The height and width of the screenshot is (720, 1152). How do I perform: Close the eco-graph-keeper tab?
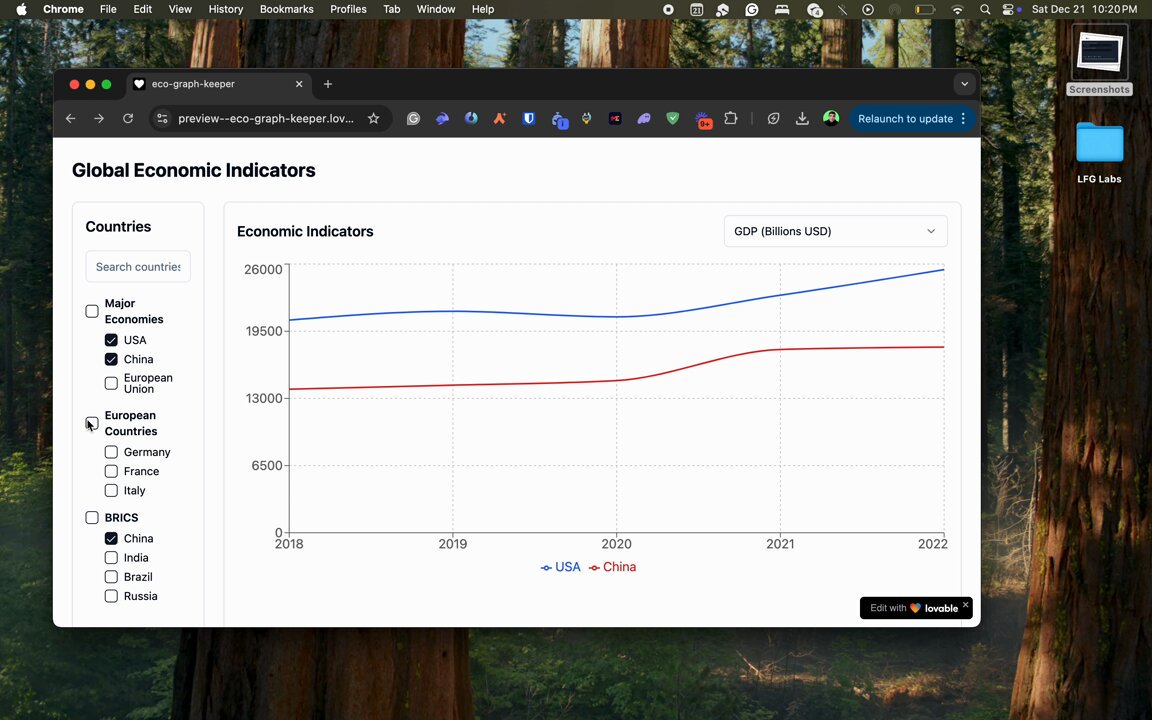pyautogui.click(x=299, y=84)
